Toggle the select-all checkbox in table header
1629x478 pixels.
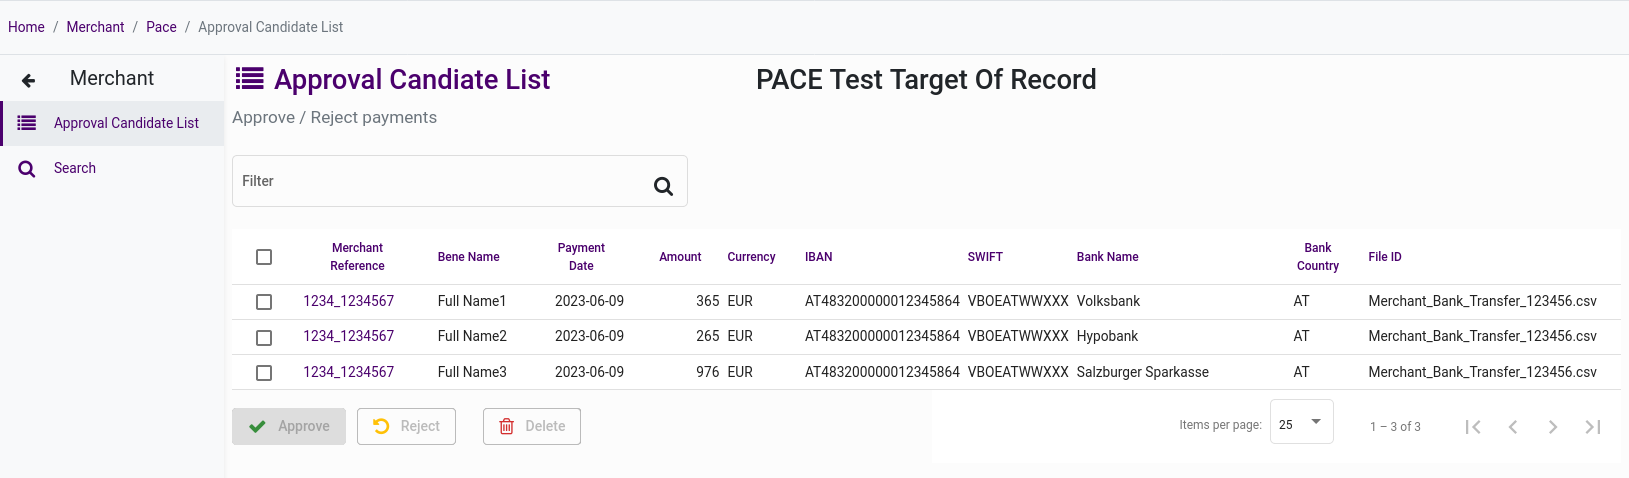coord(264,257)
